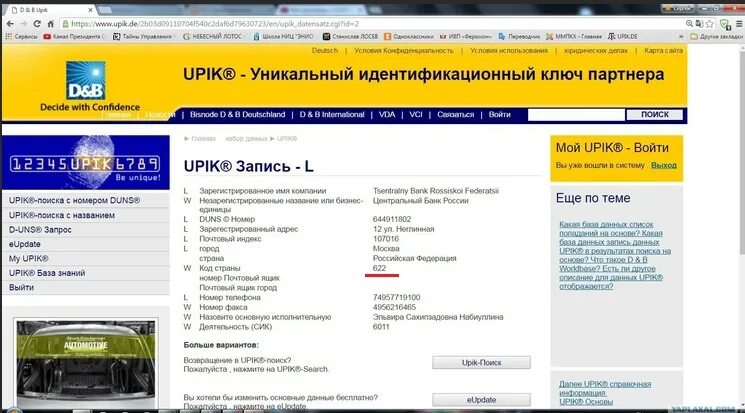Click the site search input field

coord(576,115)
